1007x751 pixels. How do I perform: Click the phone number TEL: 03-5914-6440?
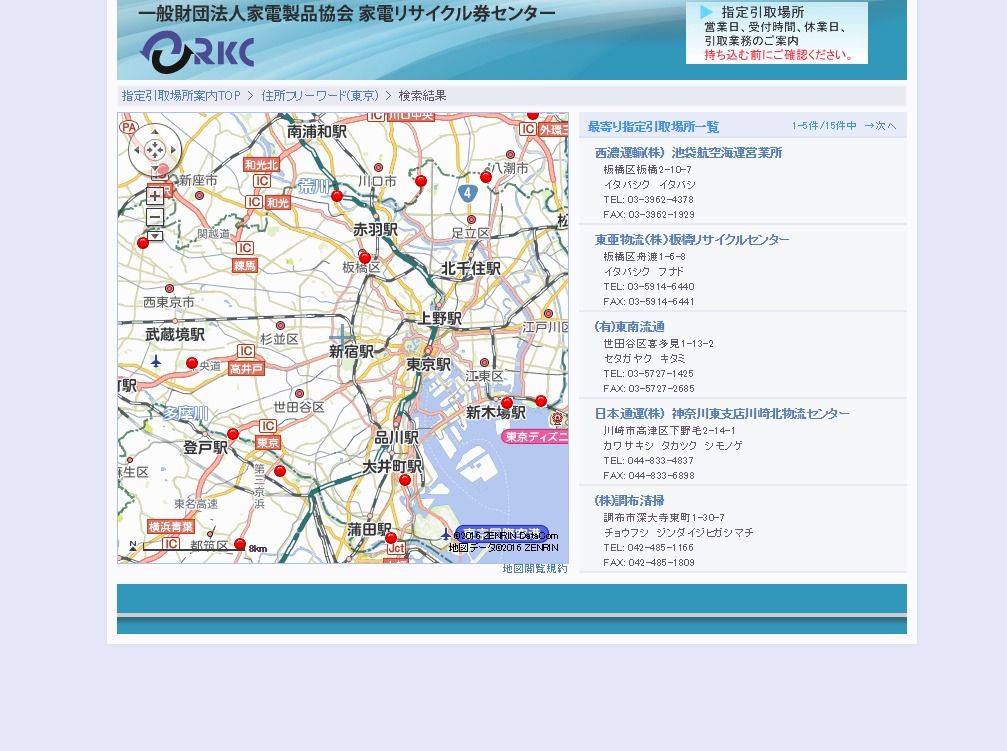tap(649, 287)
